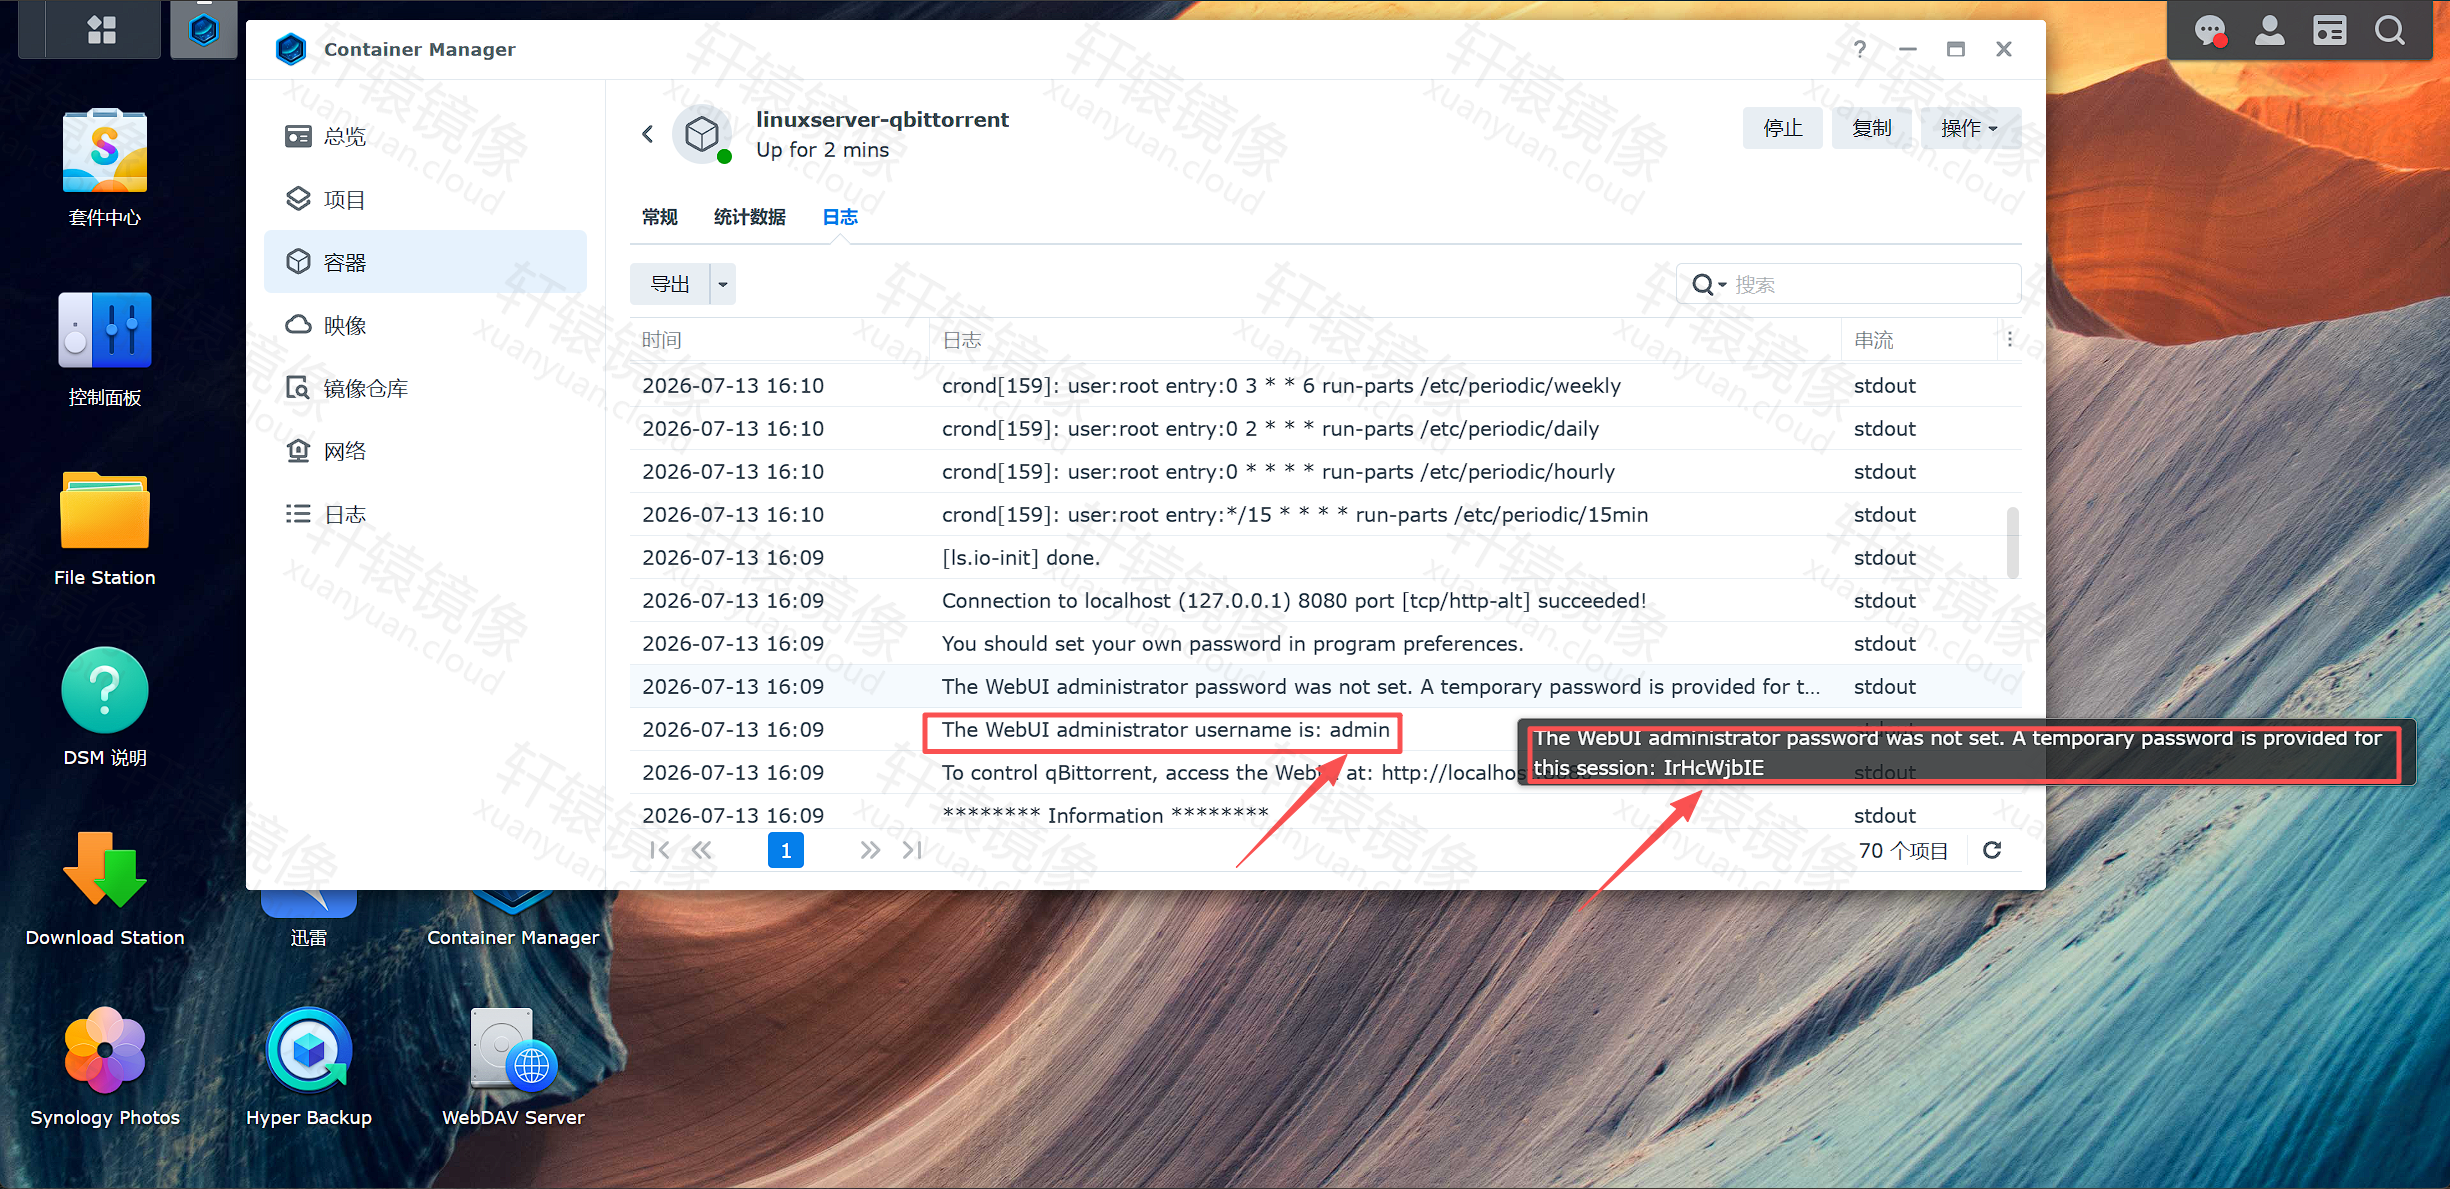Click the '70 个项目' item count
This screenshot has height=1189, width=2450.
pyautogui.click(x=1903, y=850)
